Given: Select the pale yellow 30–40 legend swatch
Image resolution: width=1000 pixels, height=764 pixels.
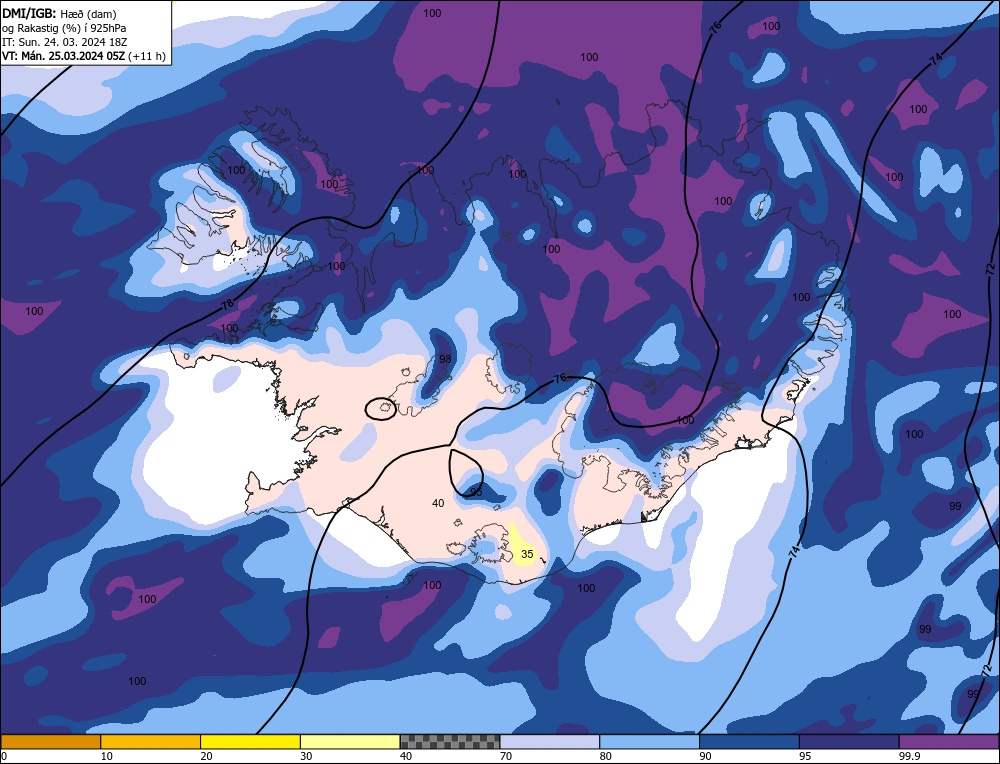Looking at the screenshot, I should click(350, 742).
